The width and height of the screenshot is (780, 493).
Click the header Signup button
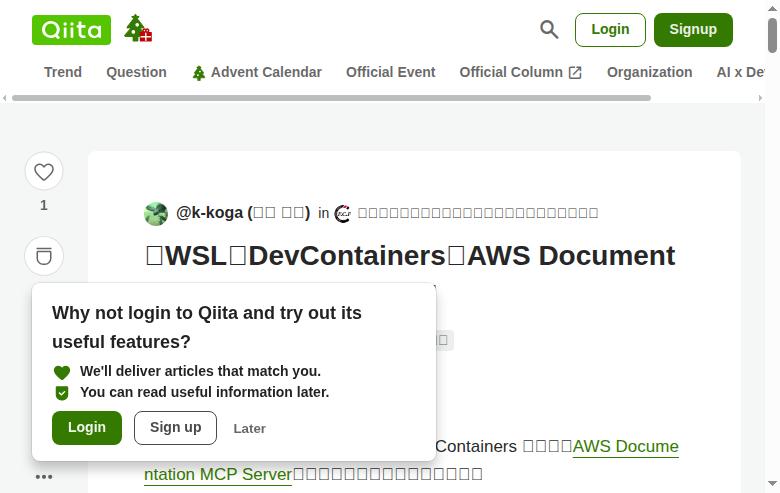click(x=693, y=30)
